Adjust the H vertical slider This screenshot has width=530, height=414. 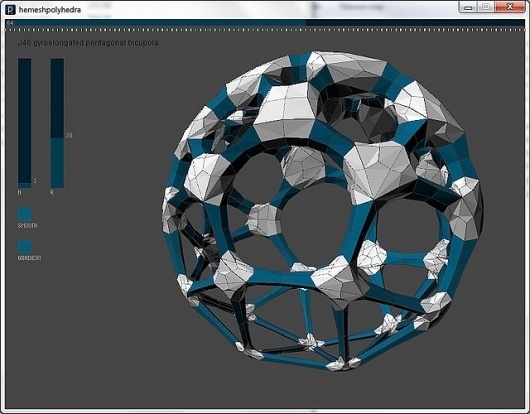click(25, 123)
